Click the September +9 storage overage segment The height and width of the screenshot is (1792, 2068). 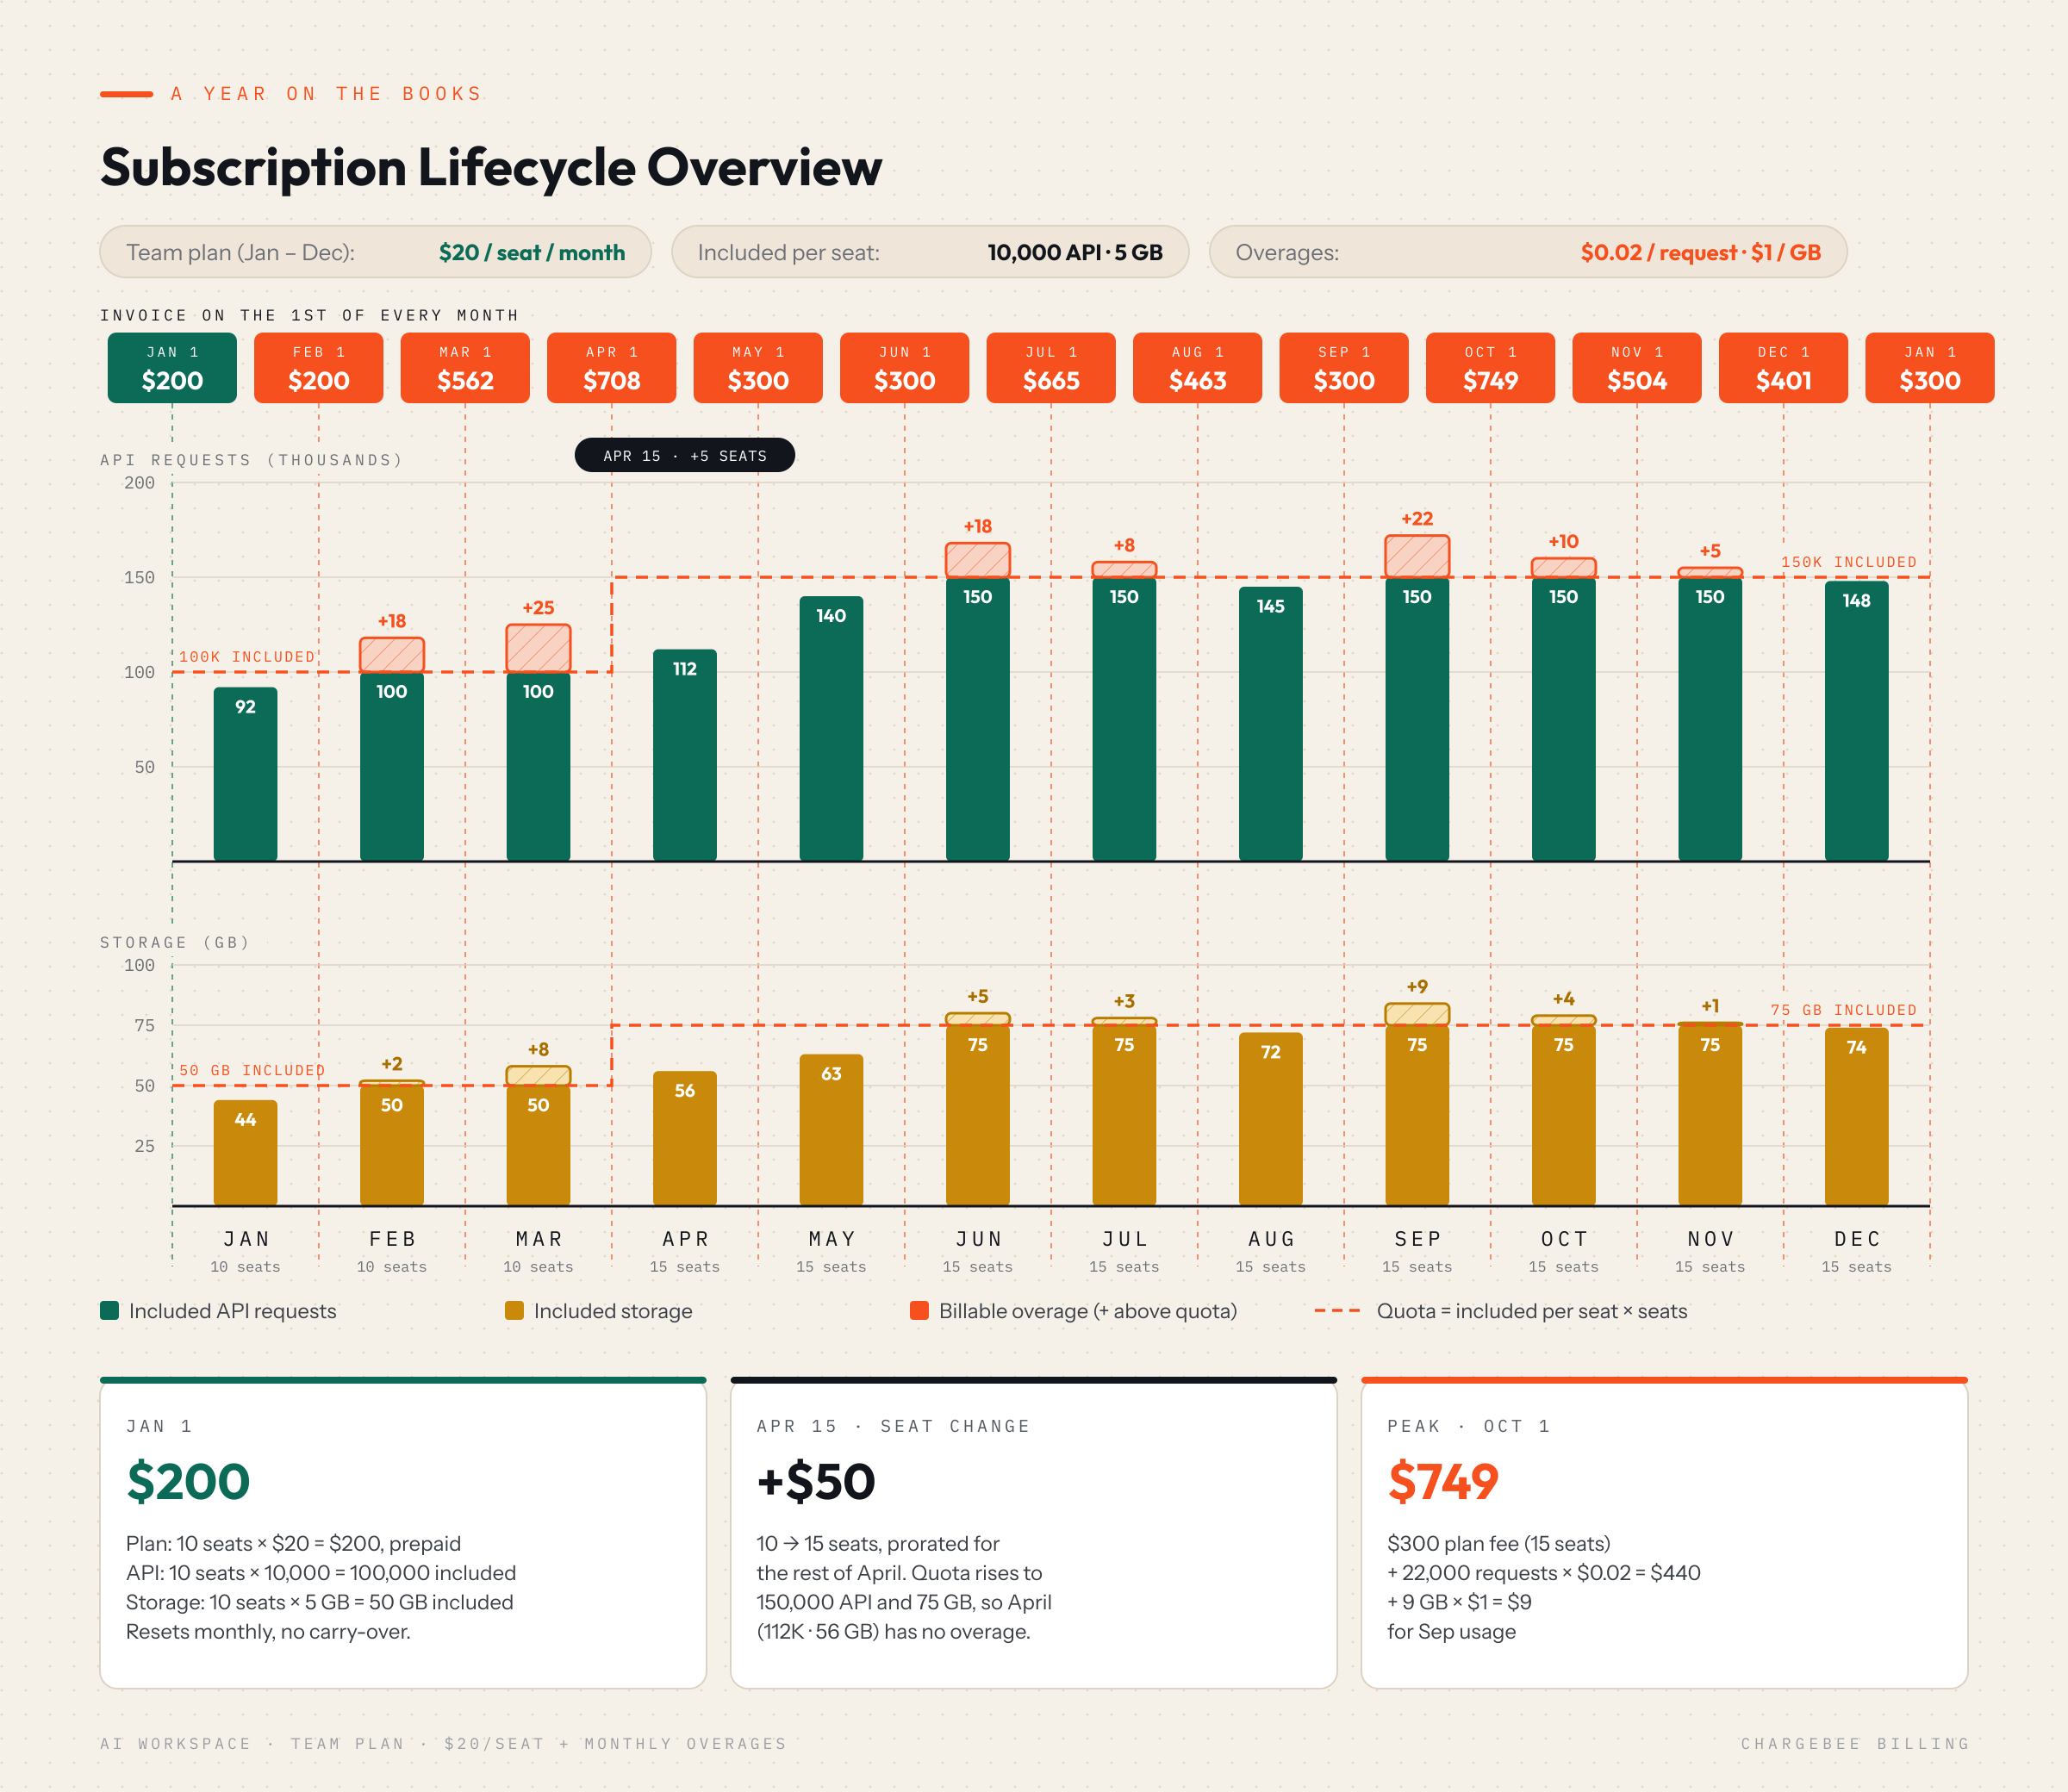tap(1417, 1014)
